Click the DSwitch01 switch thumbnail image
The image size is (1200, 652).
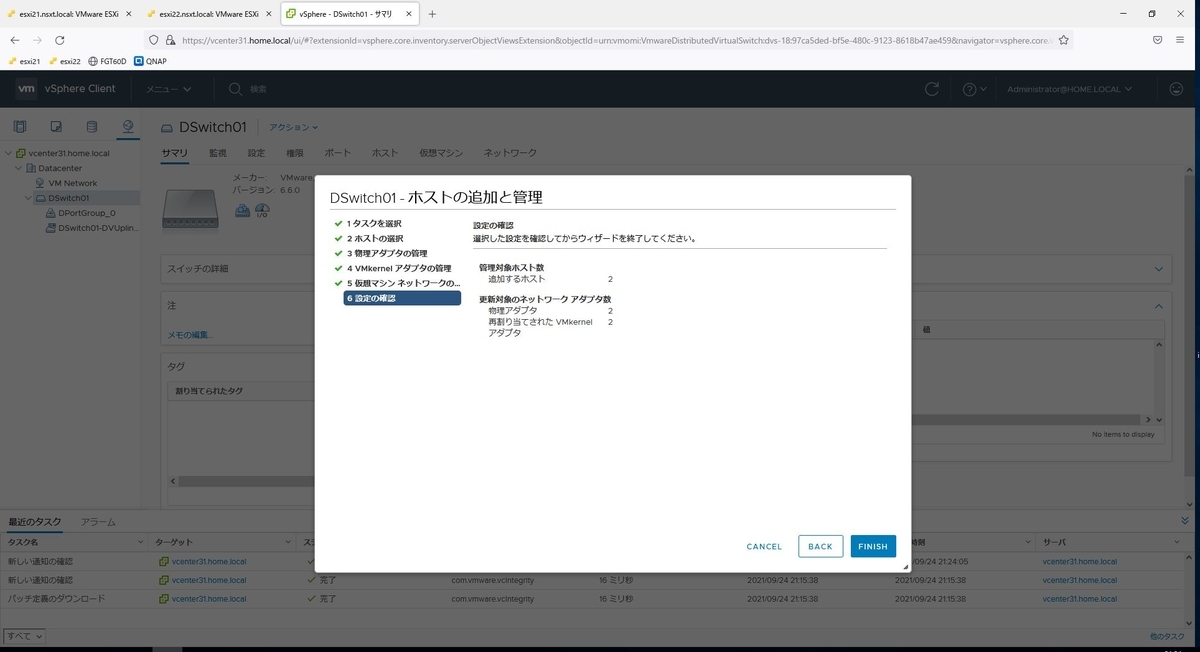[x=190, y=207]
